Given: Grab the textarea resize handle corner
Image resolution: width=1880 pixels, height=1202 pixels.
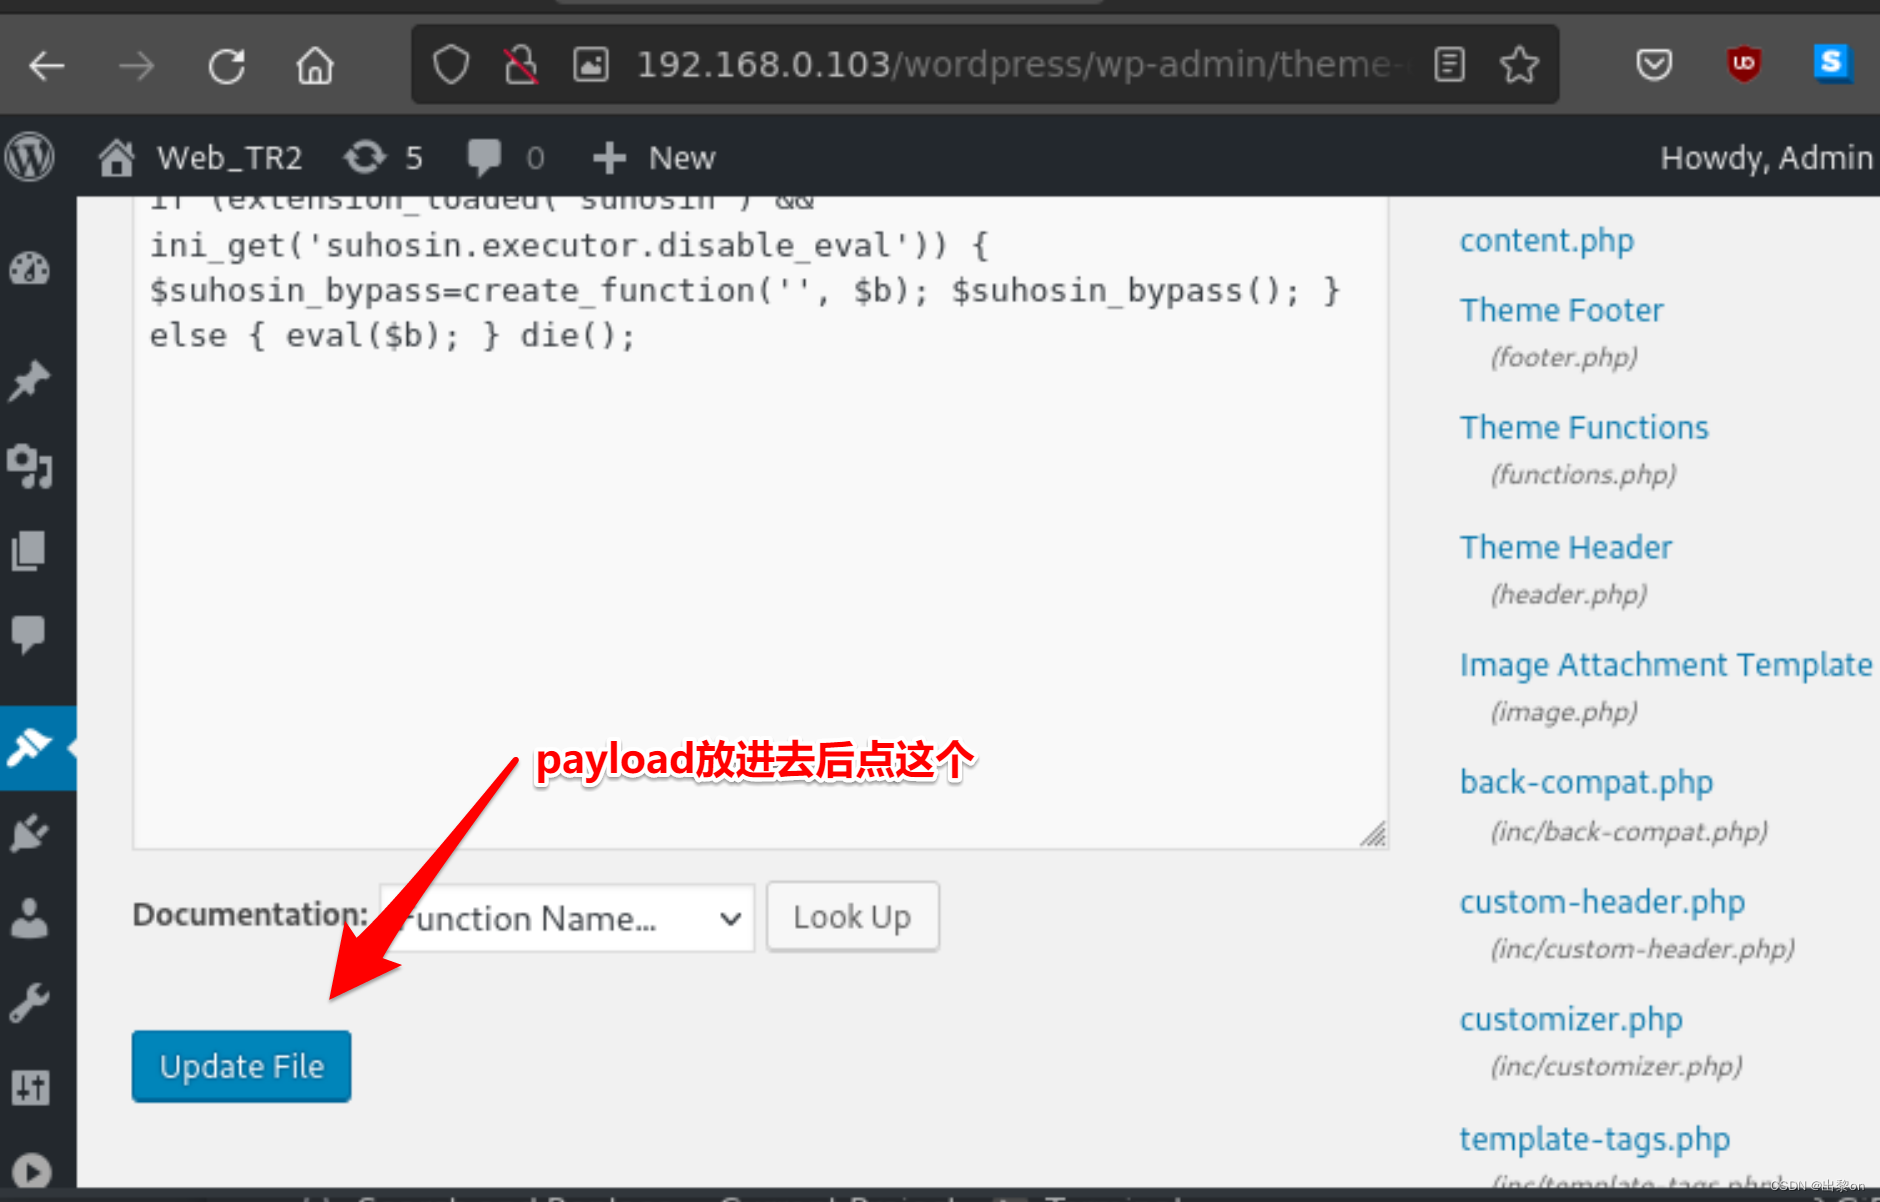Looking at the screenshot, I should point(1373,834).
